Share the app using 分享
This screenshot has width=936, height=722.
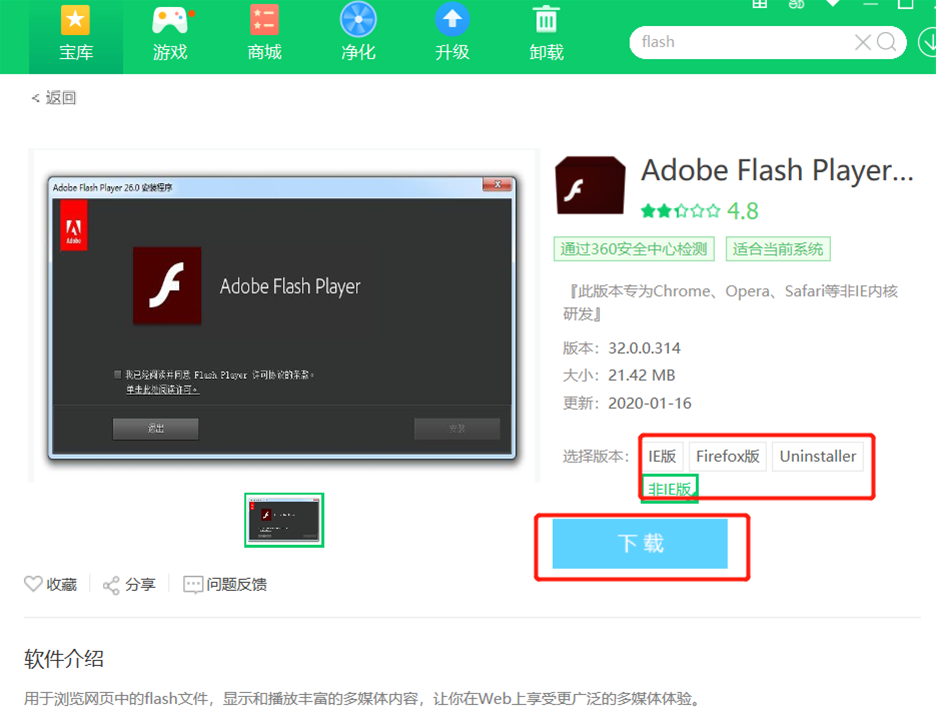click(129, 585)
